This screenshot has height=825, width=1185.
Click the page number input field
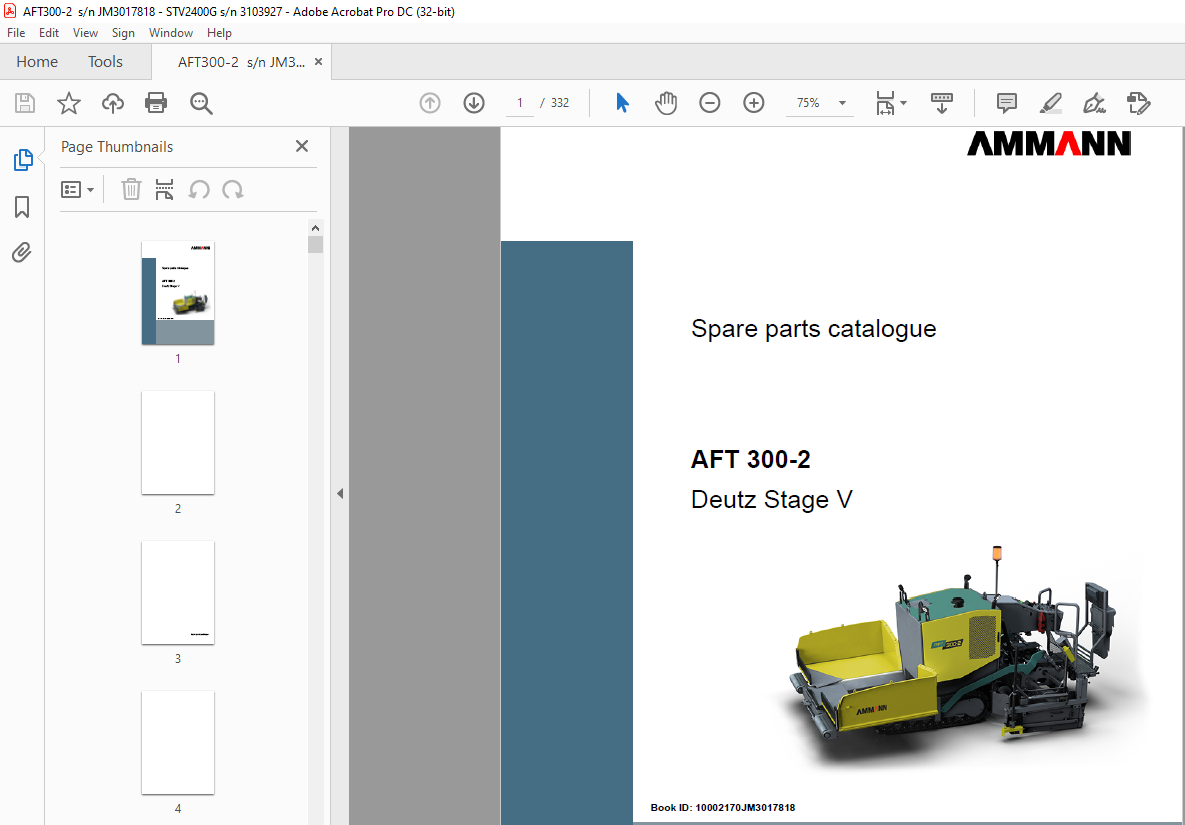(520, 103)
